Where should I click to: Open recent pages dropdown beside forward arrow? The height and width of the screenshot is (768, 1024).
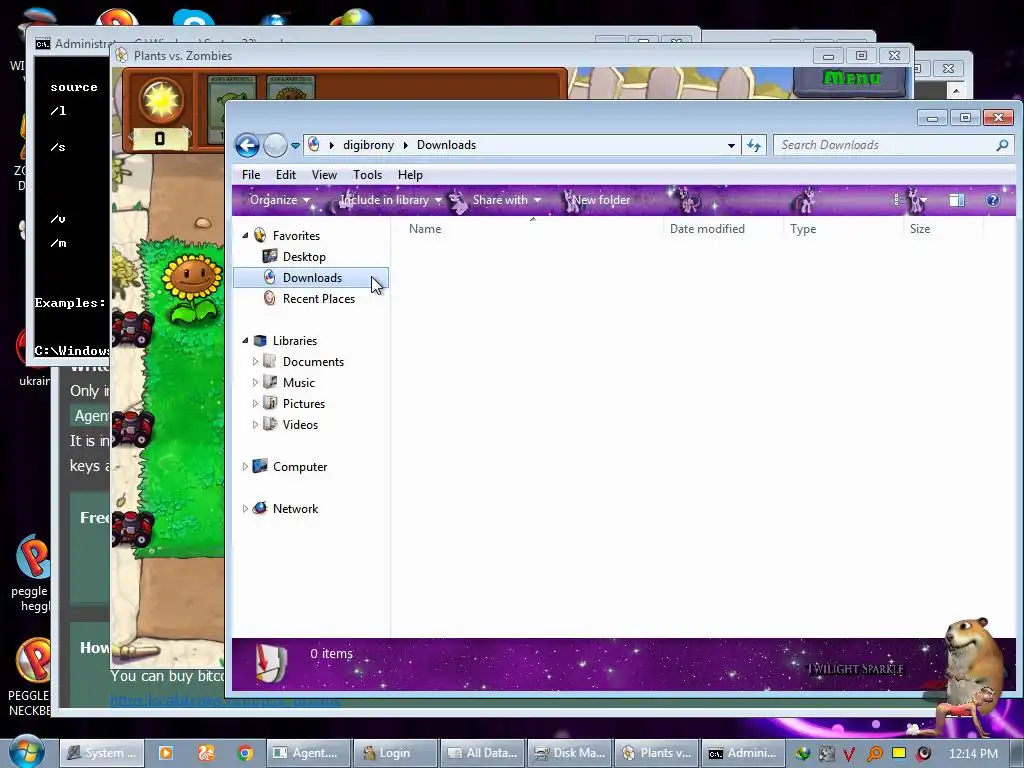(x=295, y=146)
